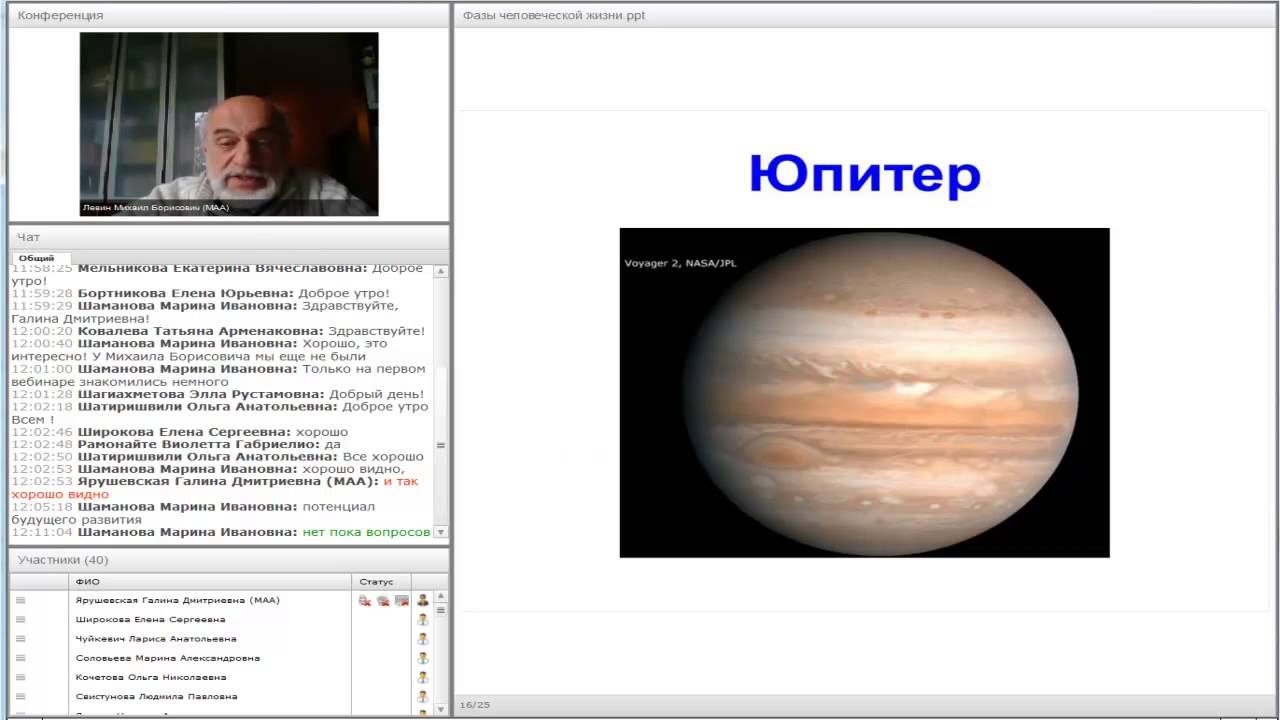Image resolution: width=1280 pixels, height=720 pixels.
Task: Click participants list scrollbar down arrow
Action: pos(441,711)
